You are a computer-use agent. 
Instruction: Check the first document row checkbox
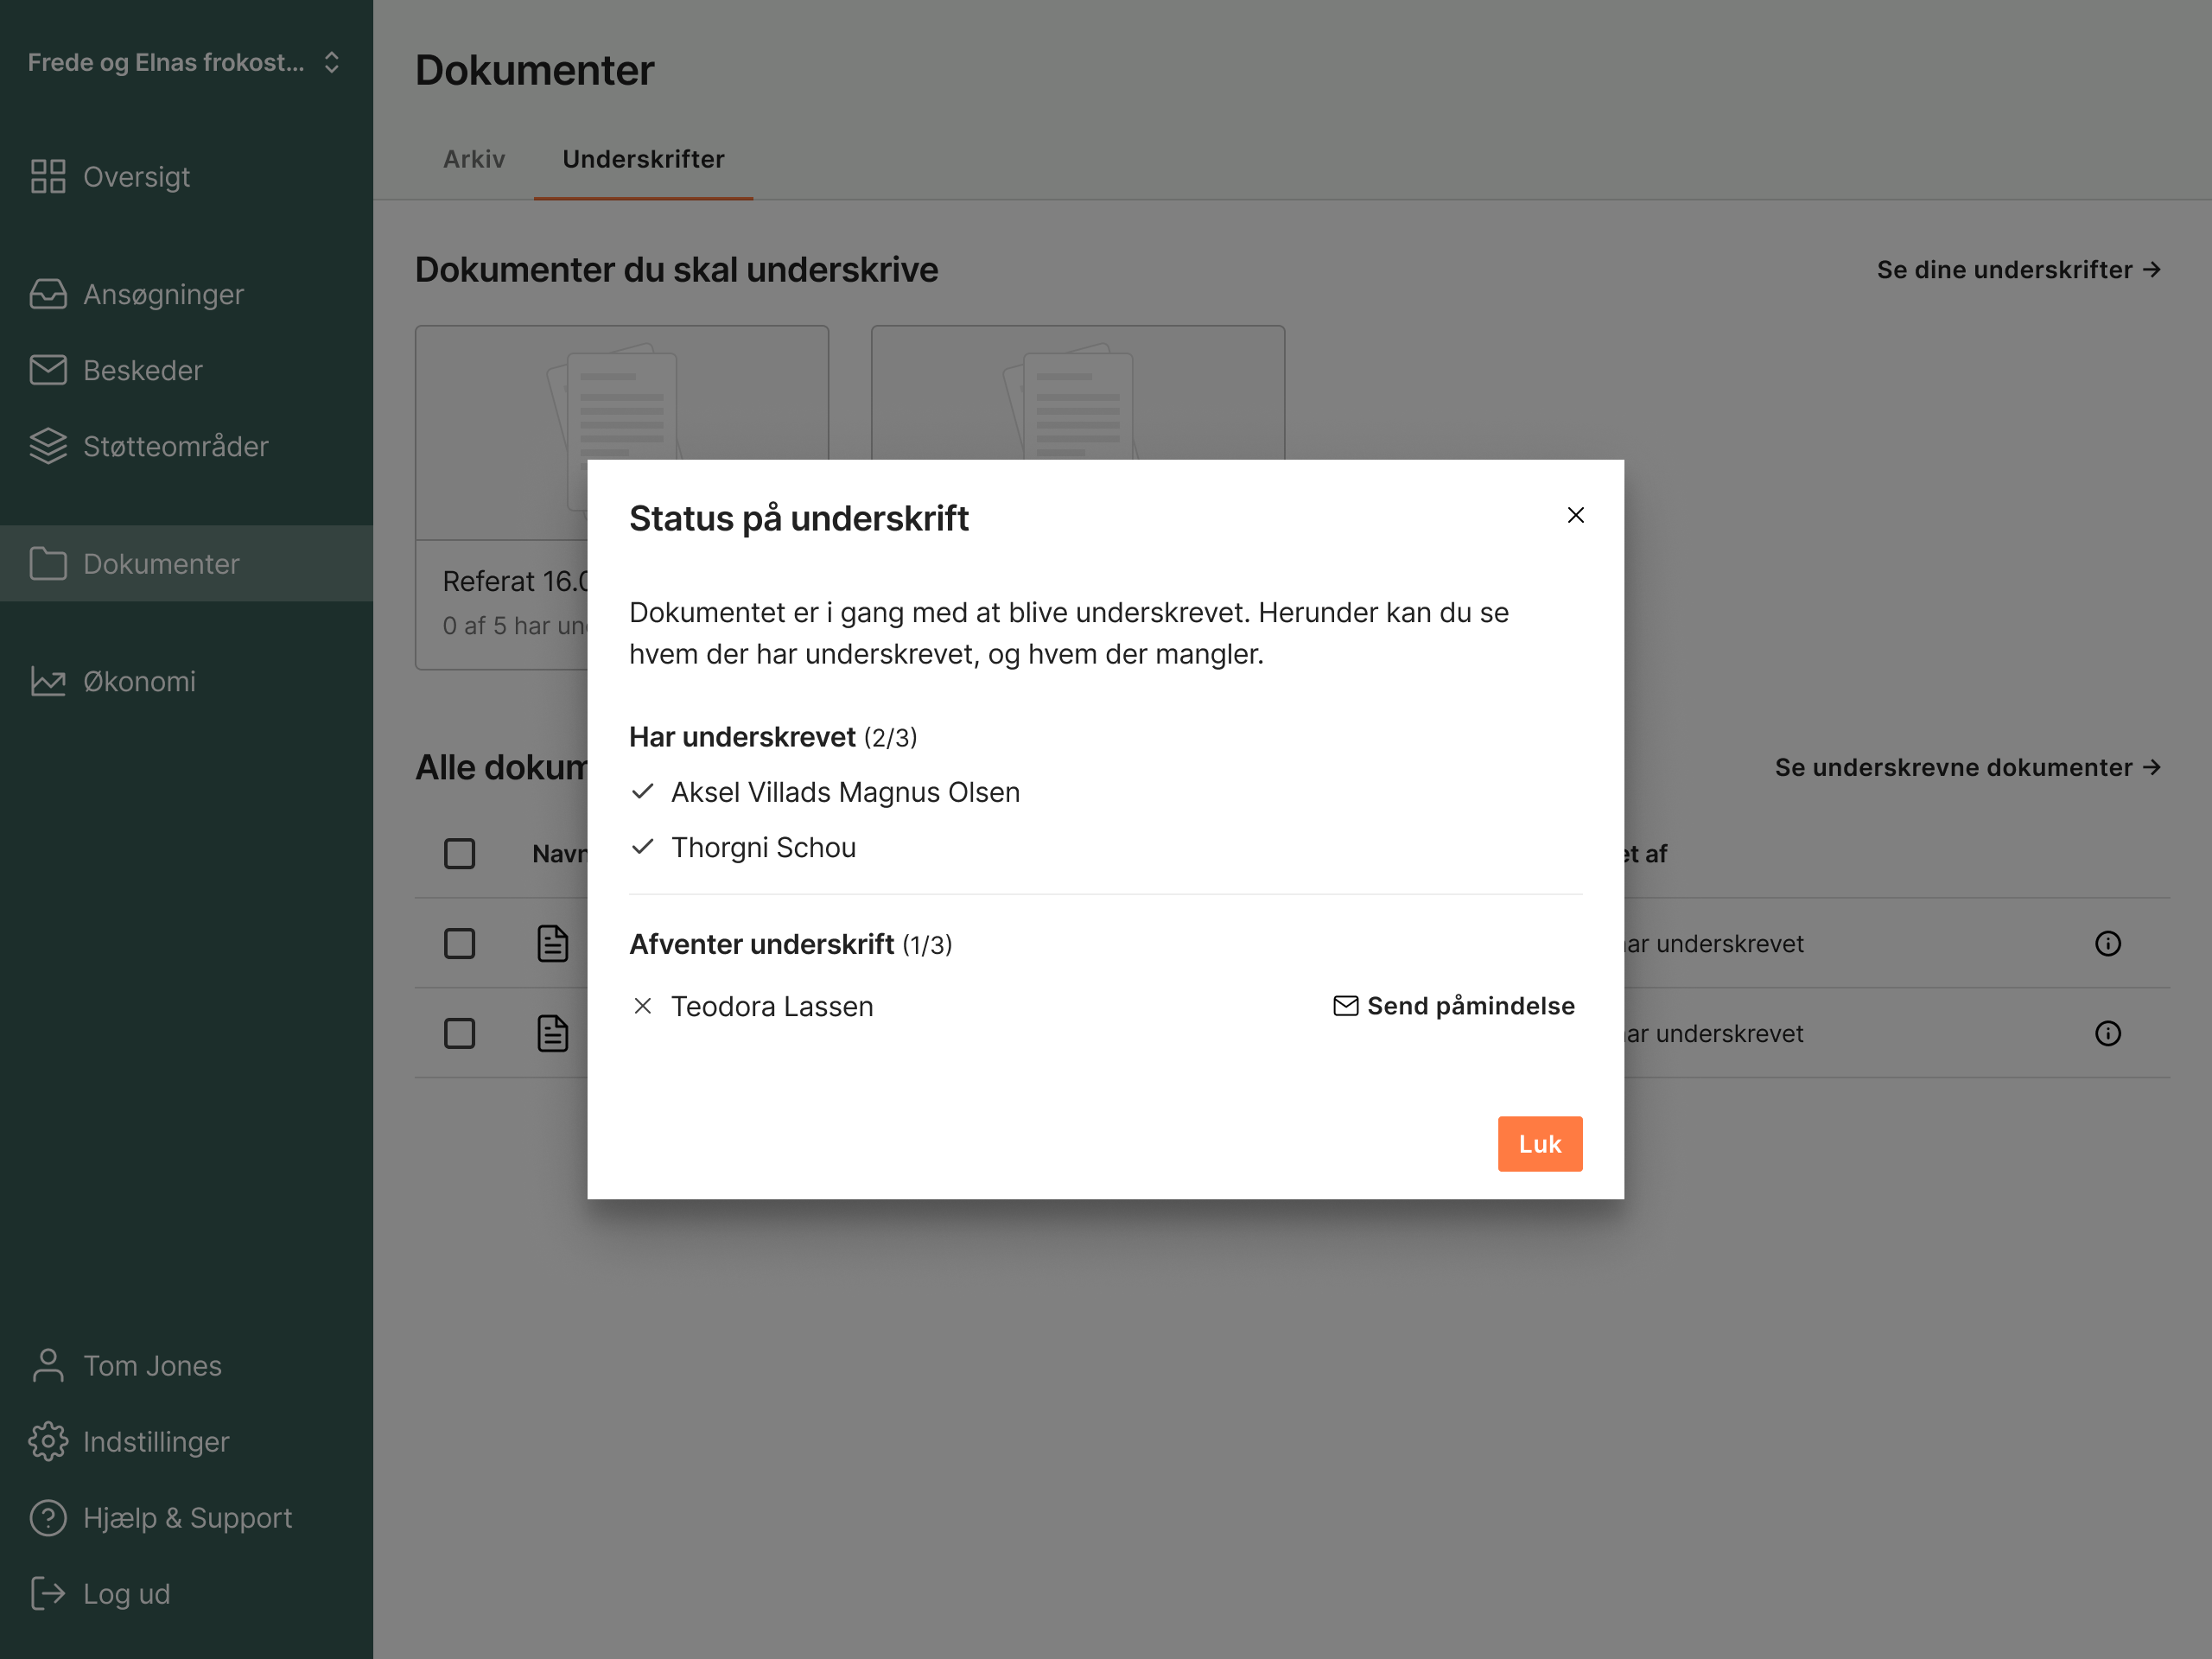click(x=459, y=944)
